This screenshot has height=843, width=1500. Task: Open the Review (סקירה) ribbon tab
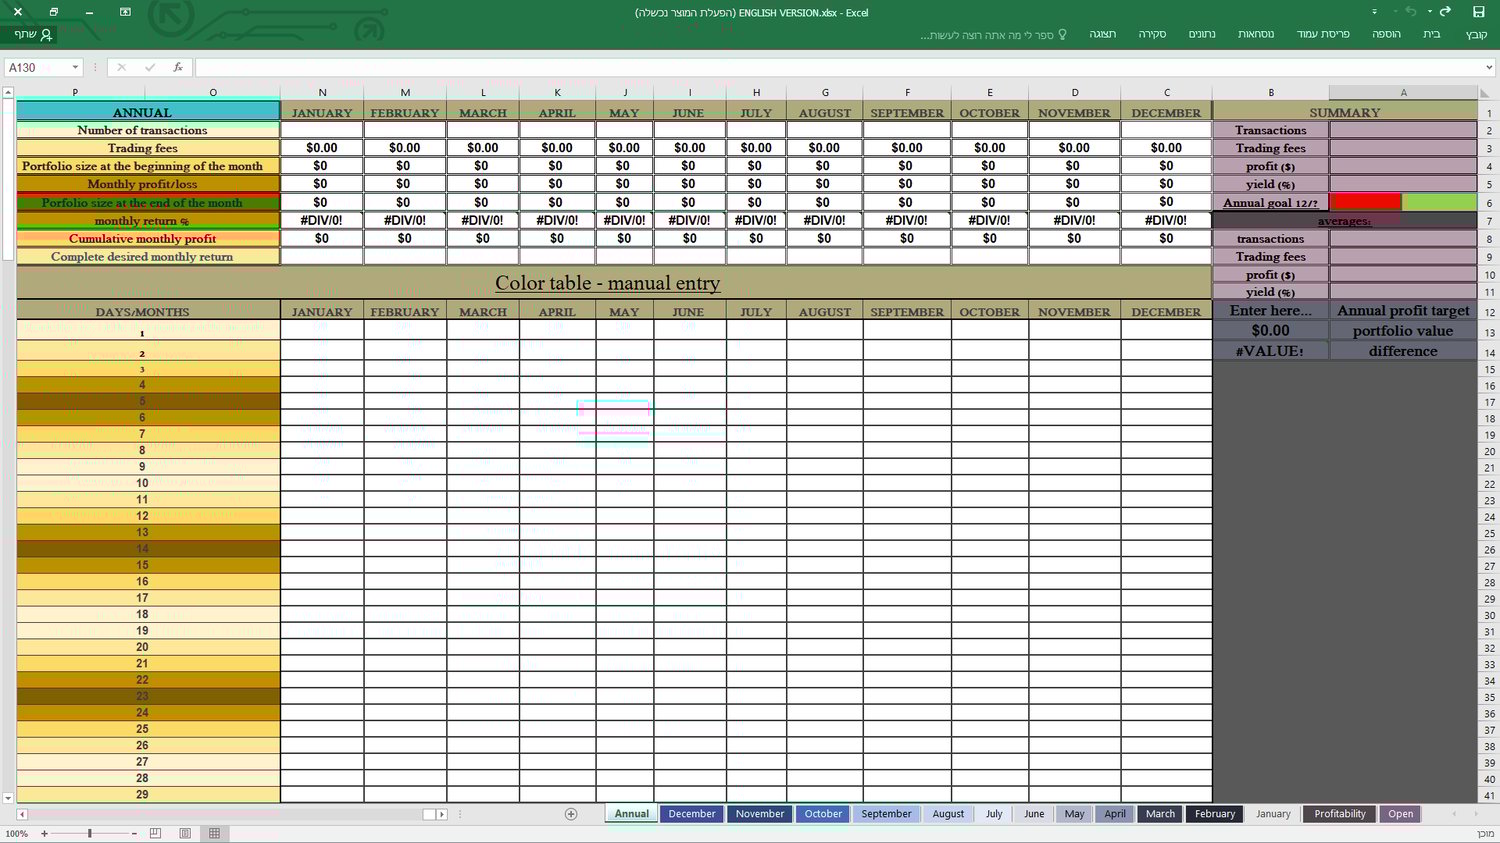[x=1152, y=34]
